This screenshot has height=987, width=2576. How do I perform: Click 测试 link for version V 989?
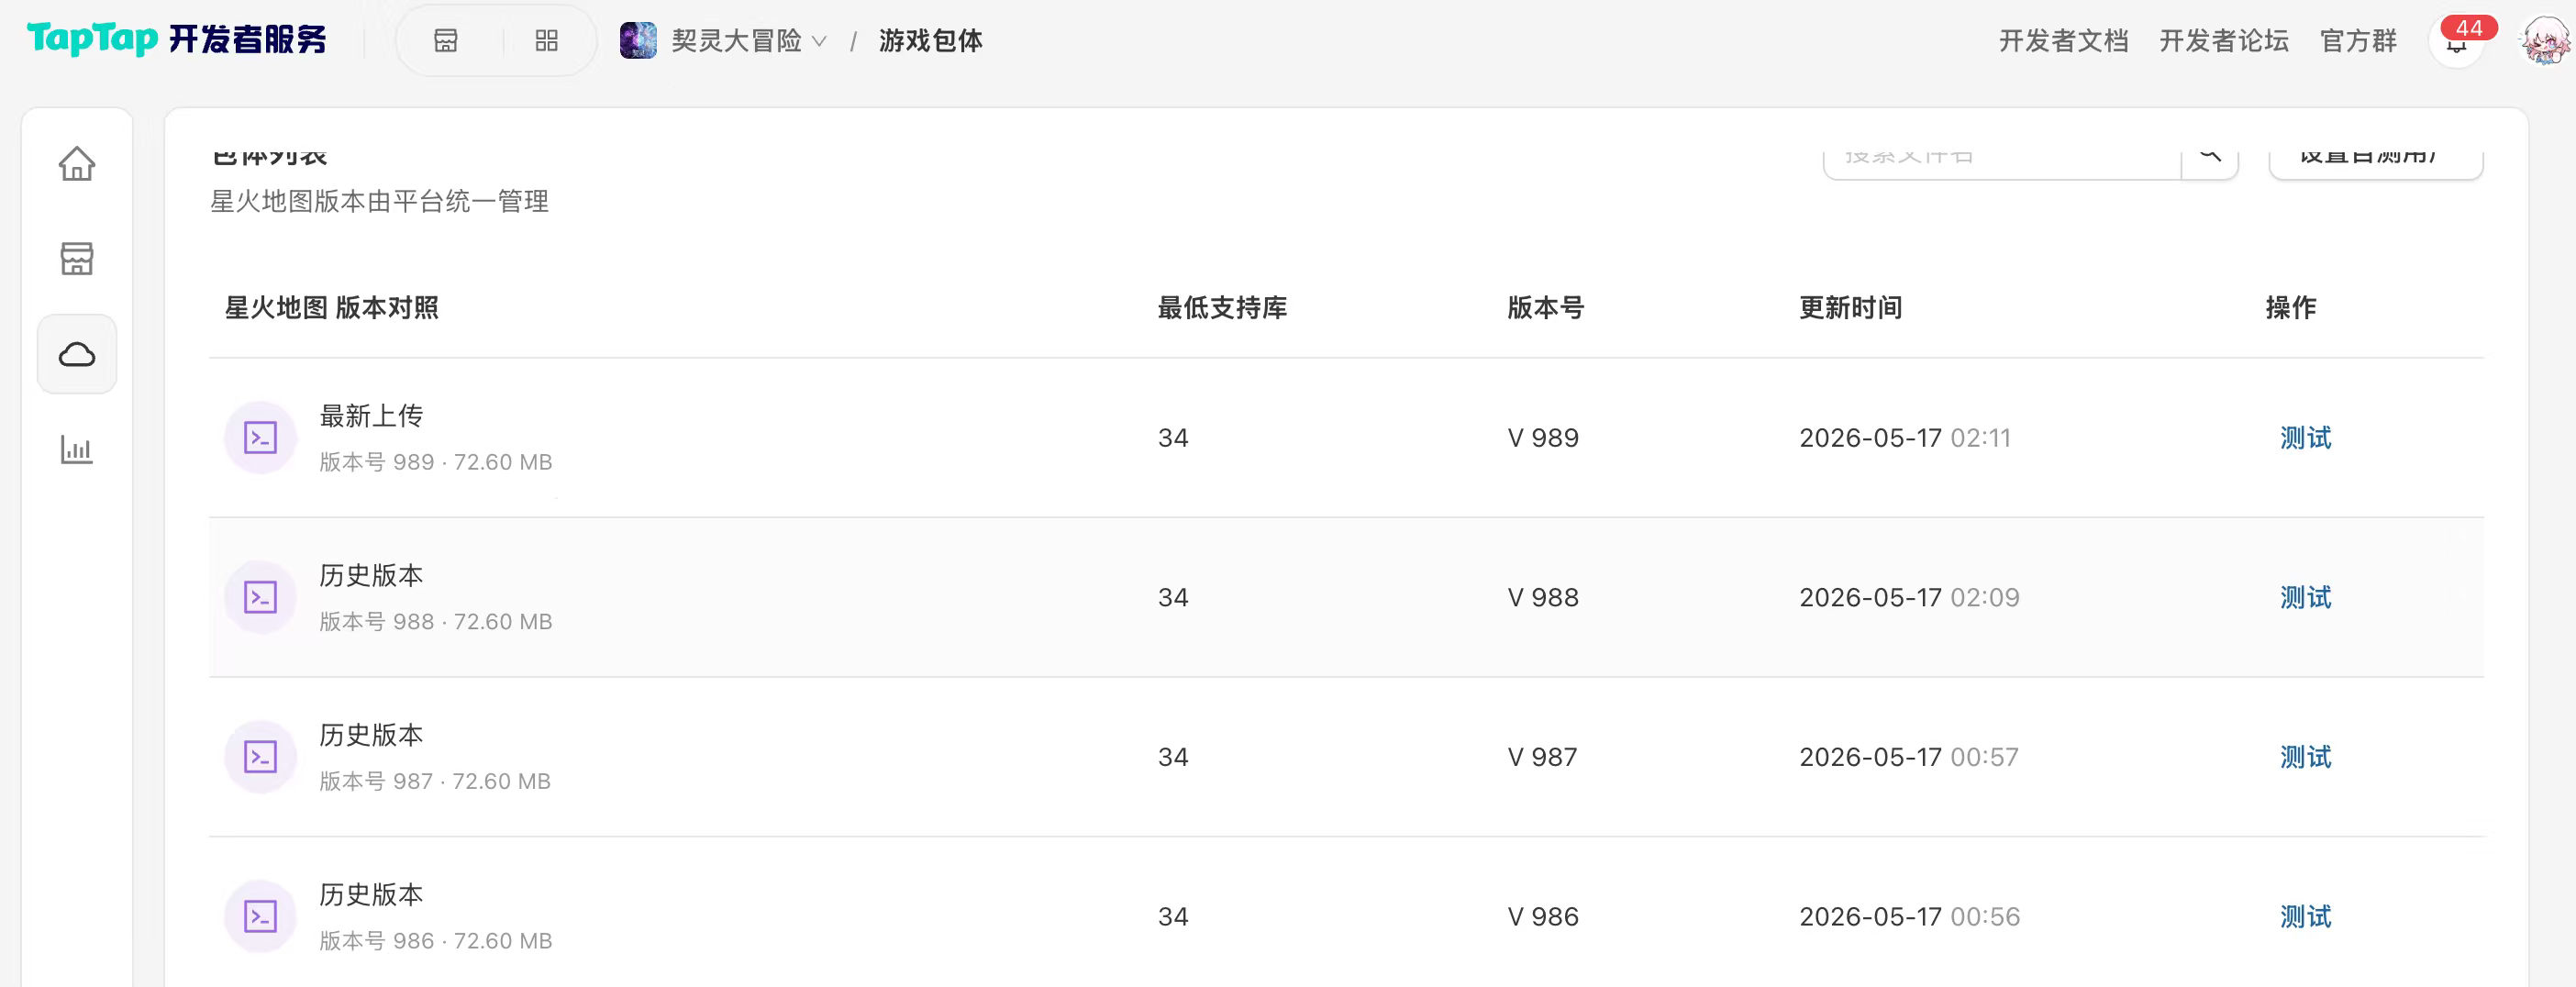click(x=2305, y=438)
